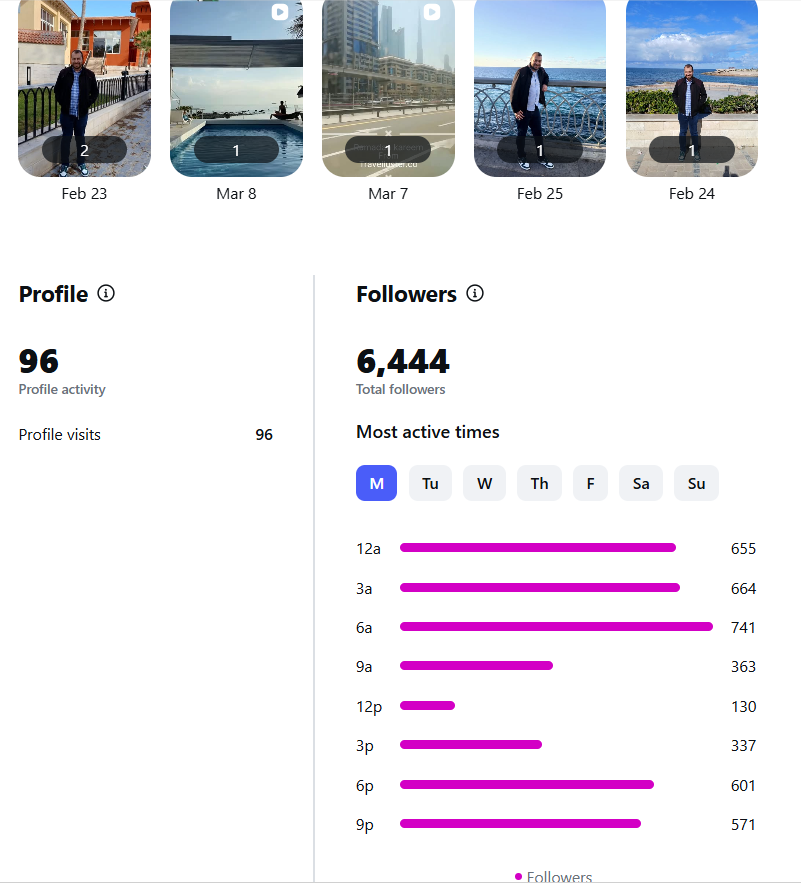Click the reel icon on Mar 8 post
The height and width of the screenshot is (883, 801).
pyautogui.click(x=280, y=12)
